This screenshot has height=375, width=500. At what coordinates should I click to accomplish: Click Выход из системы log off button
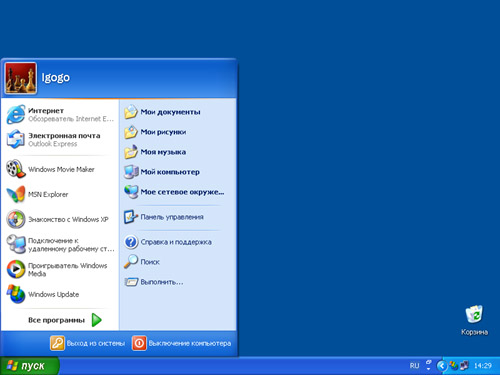[x=88, y=343]
